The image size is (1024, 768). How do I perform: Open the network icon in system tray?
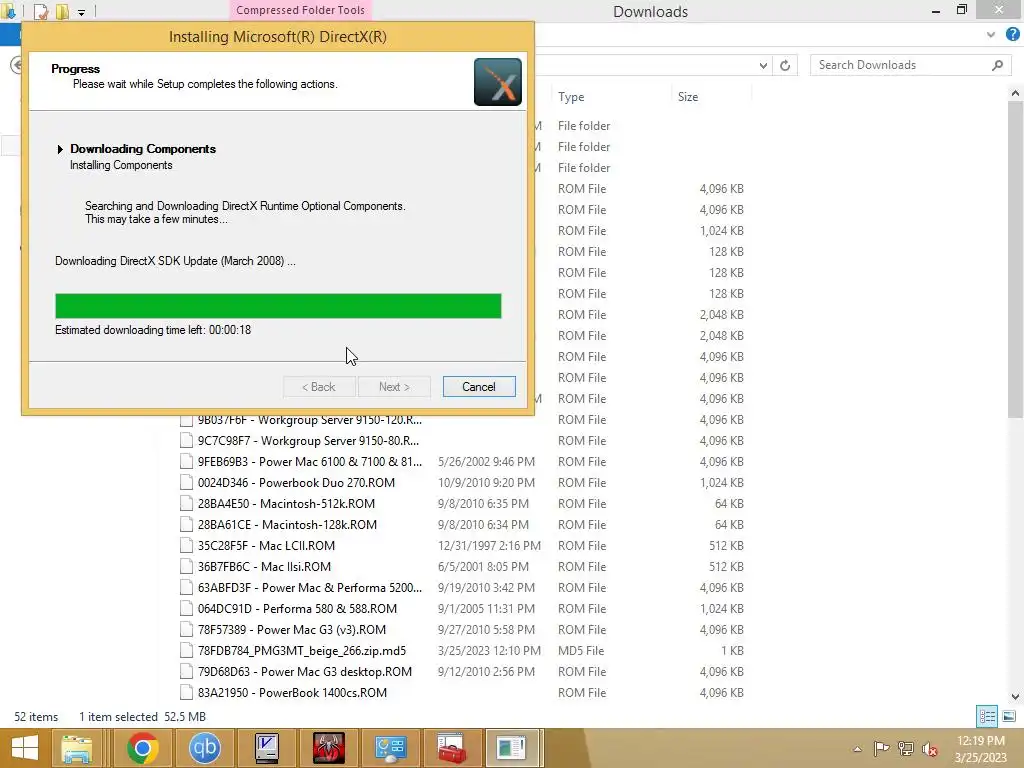[906, 748]
